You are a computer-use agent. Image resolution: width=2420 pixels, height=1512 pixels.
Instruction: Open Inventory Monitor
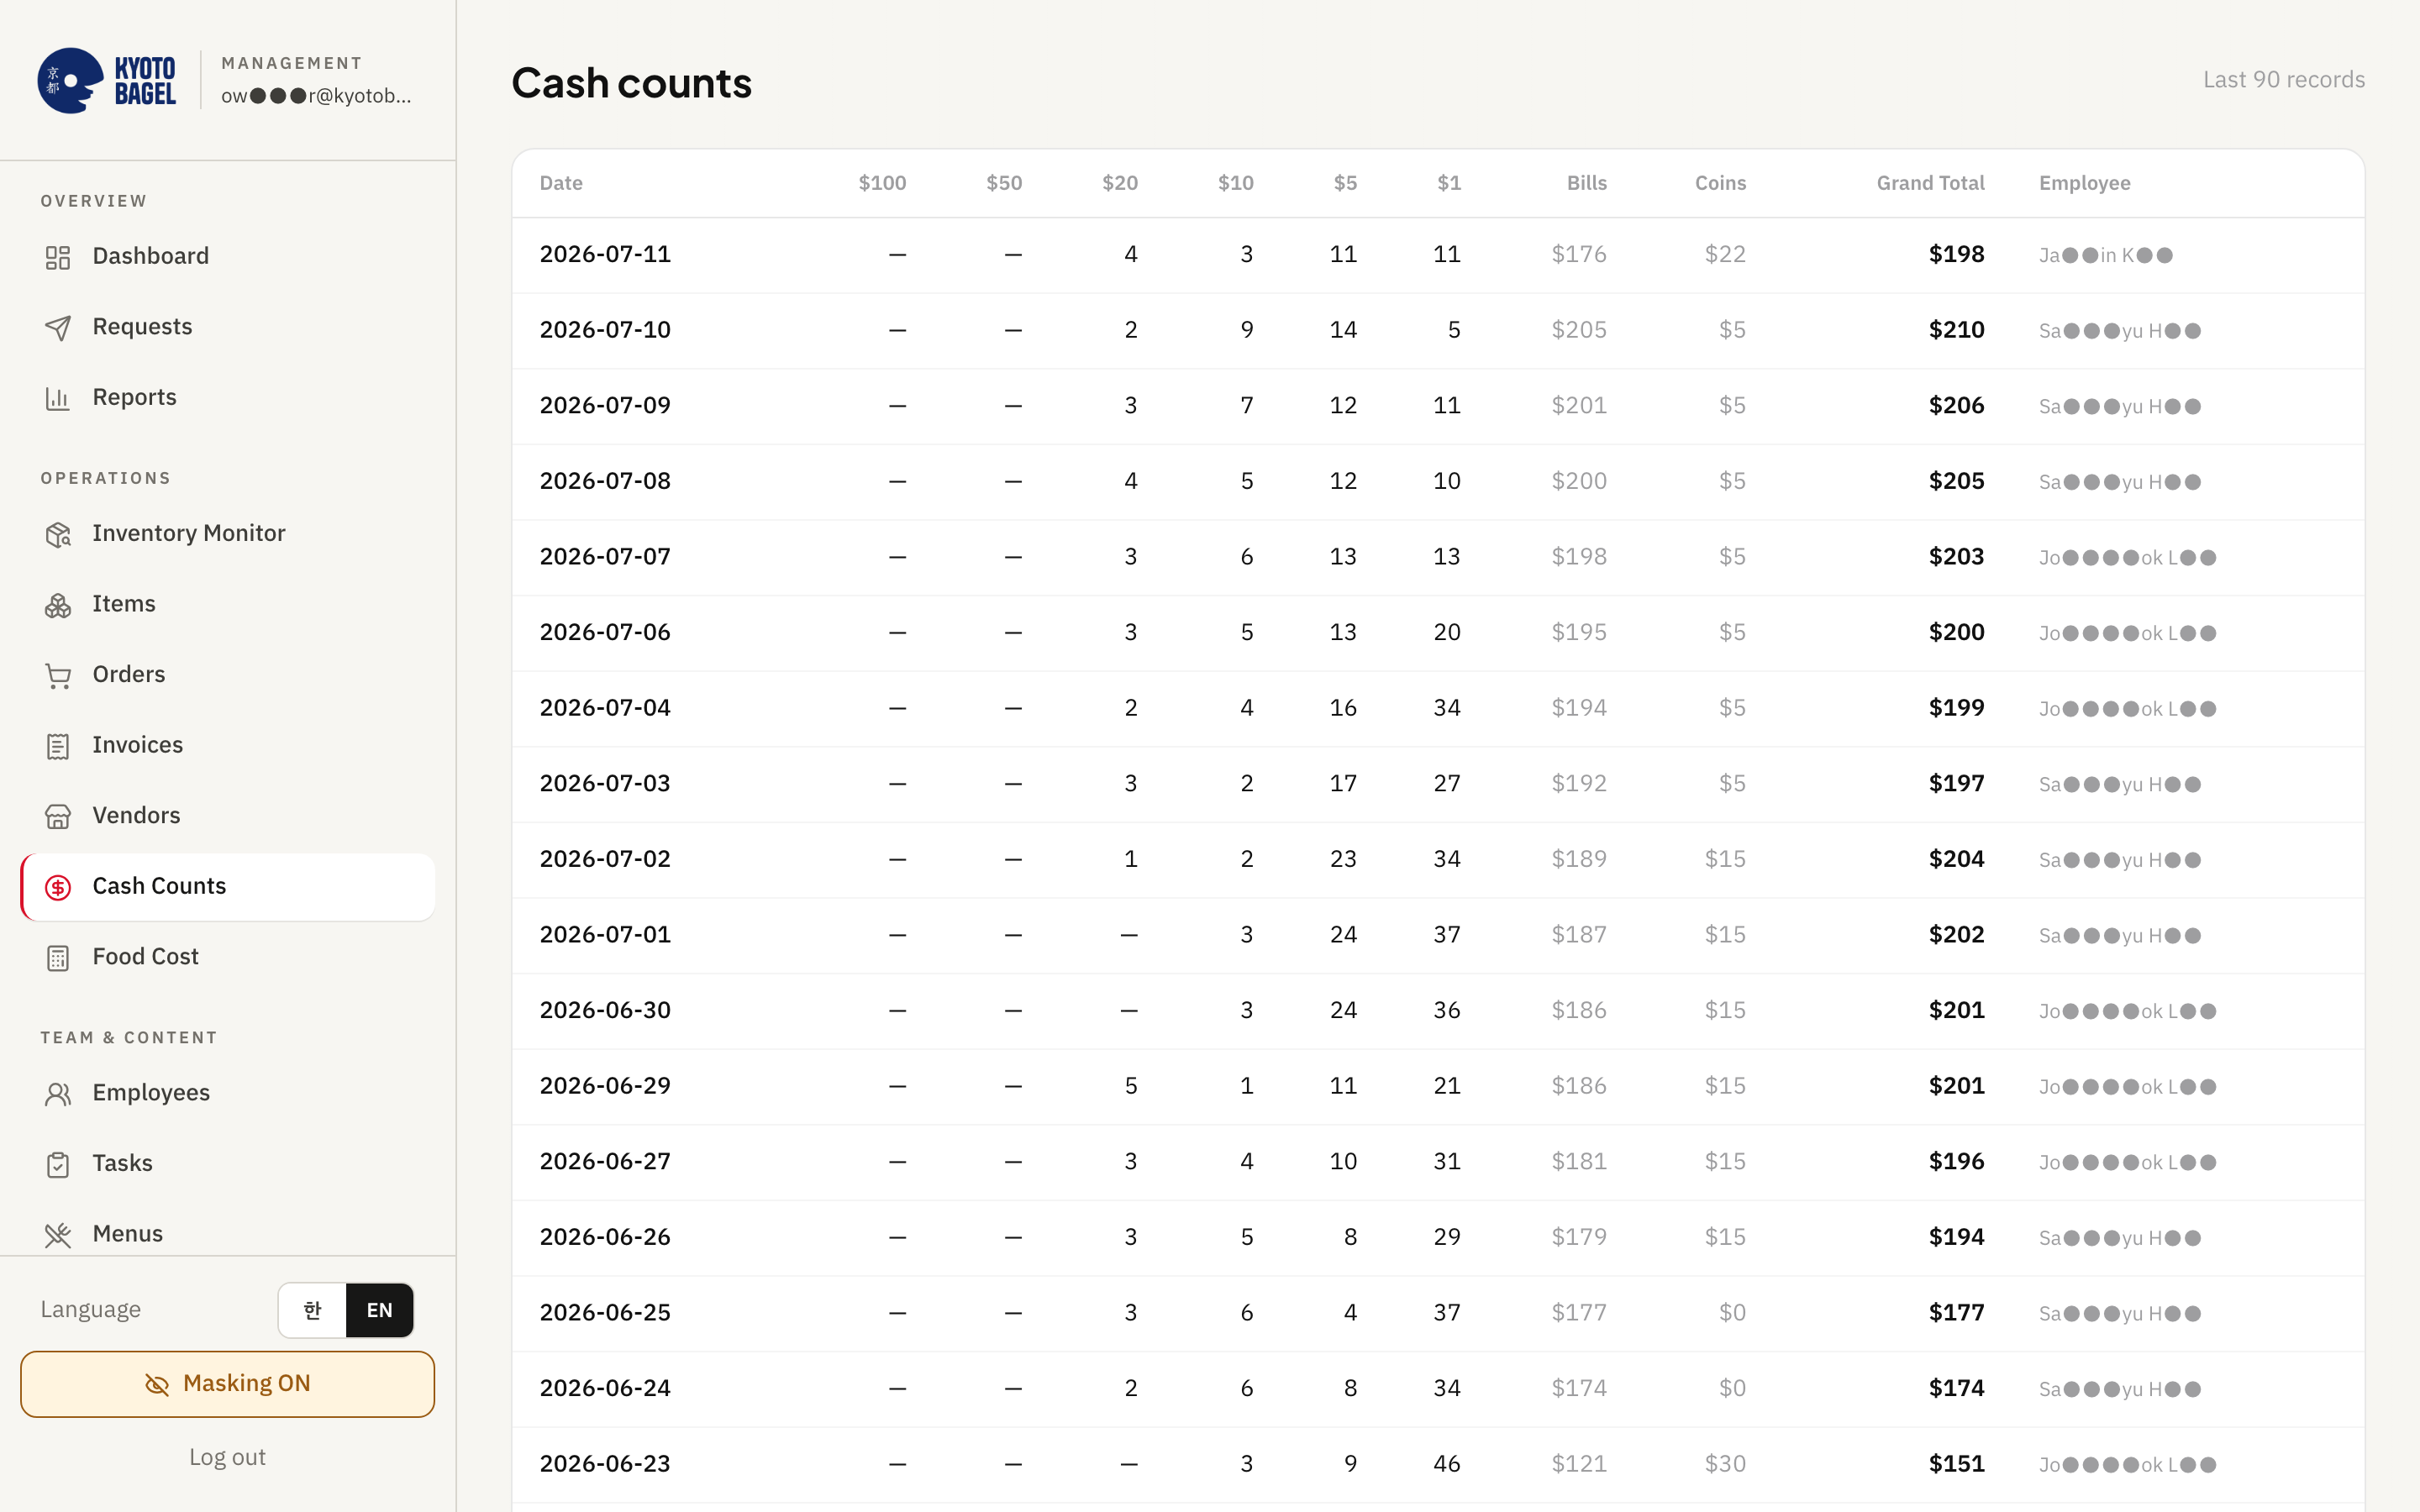228,533
